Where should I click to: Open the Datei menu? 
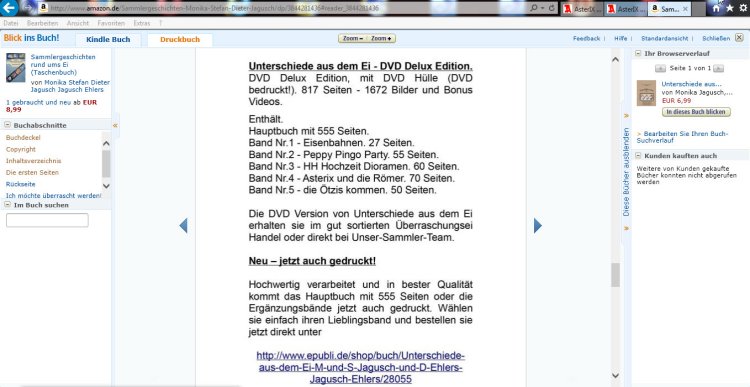point(11,23)
